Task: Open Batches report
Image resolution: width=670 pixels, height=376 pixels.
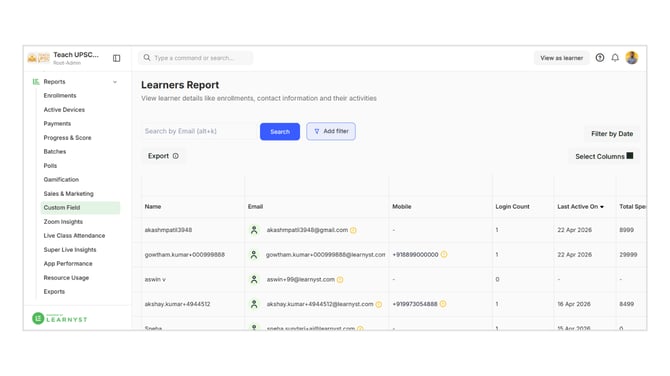Action: (55, 152)
